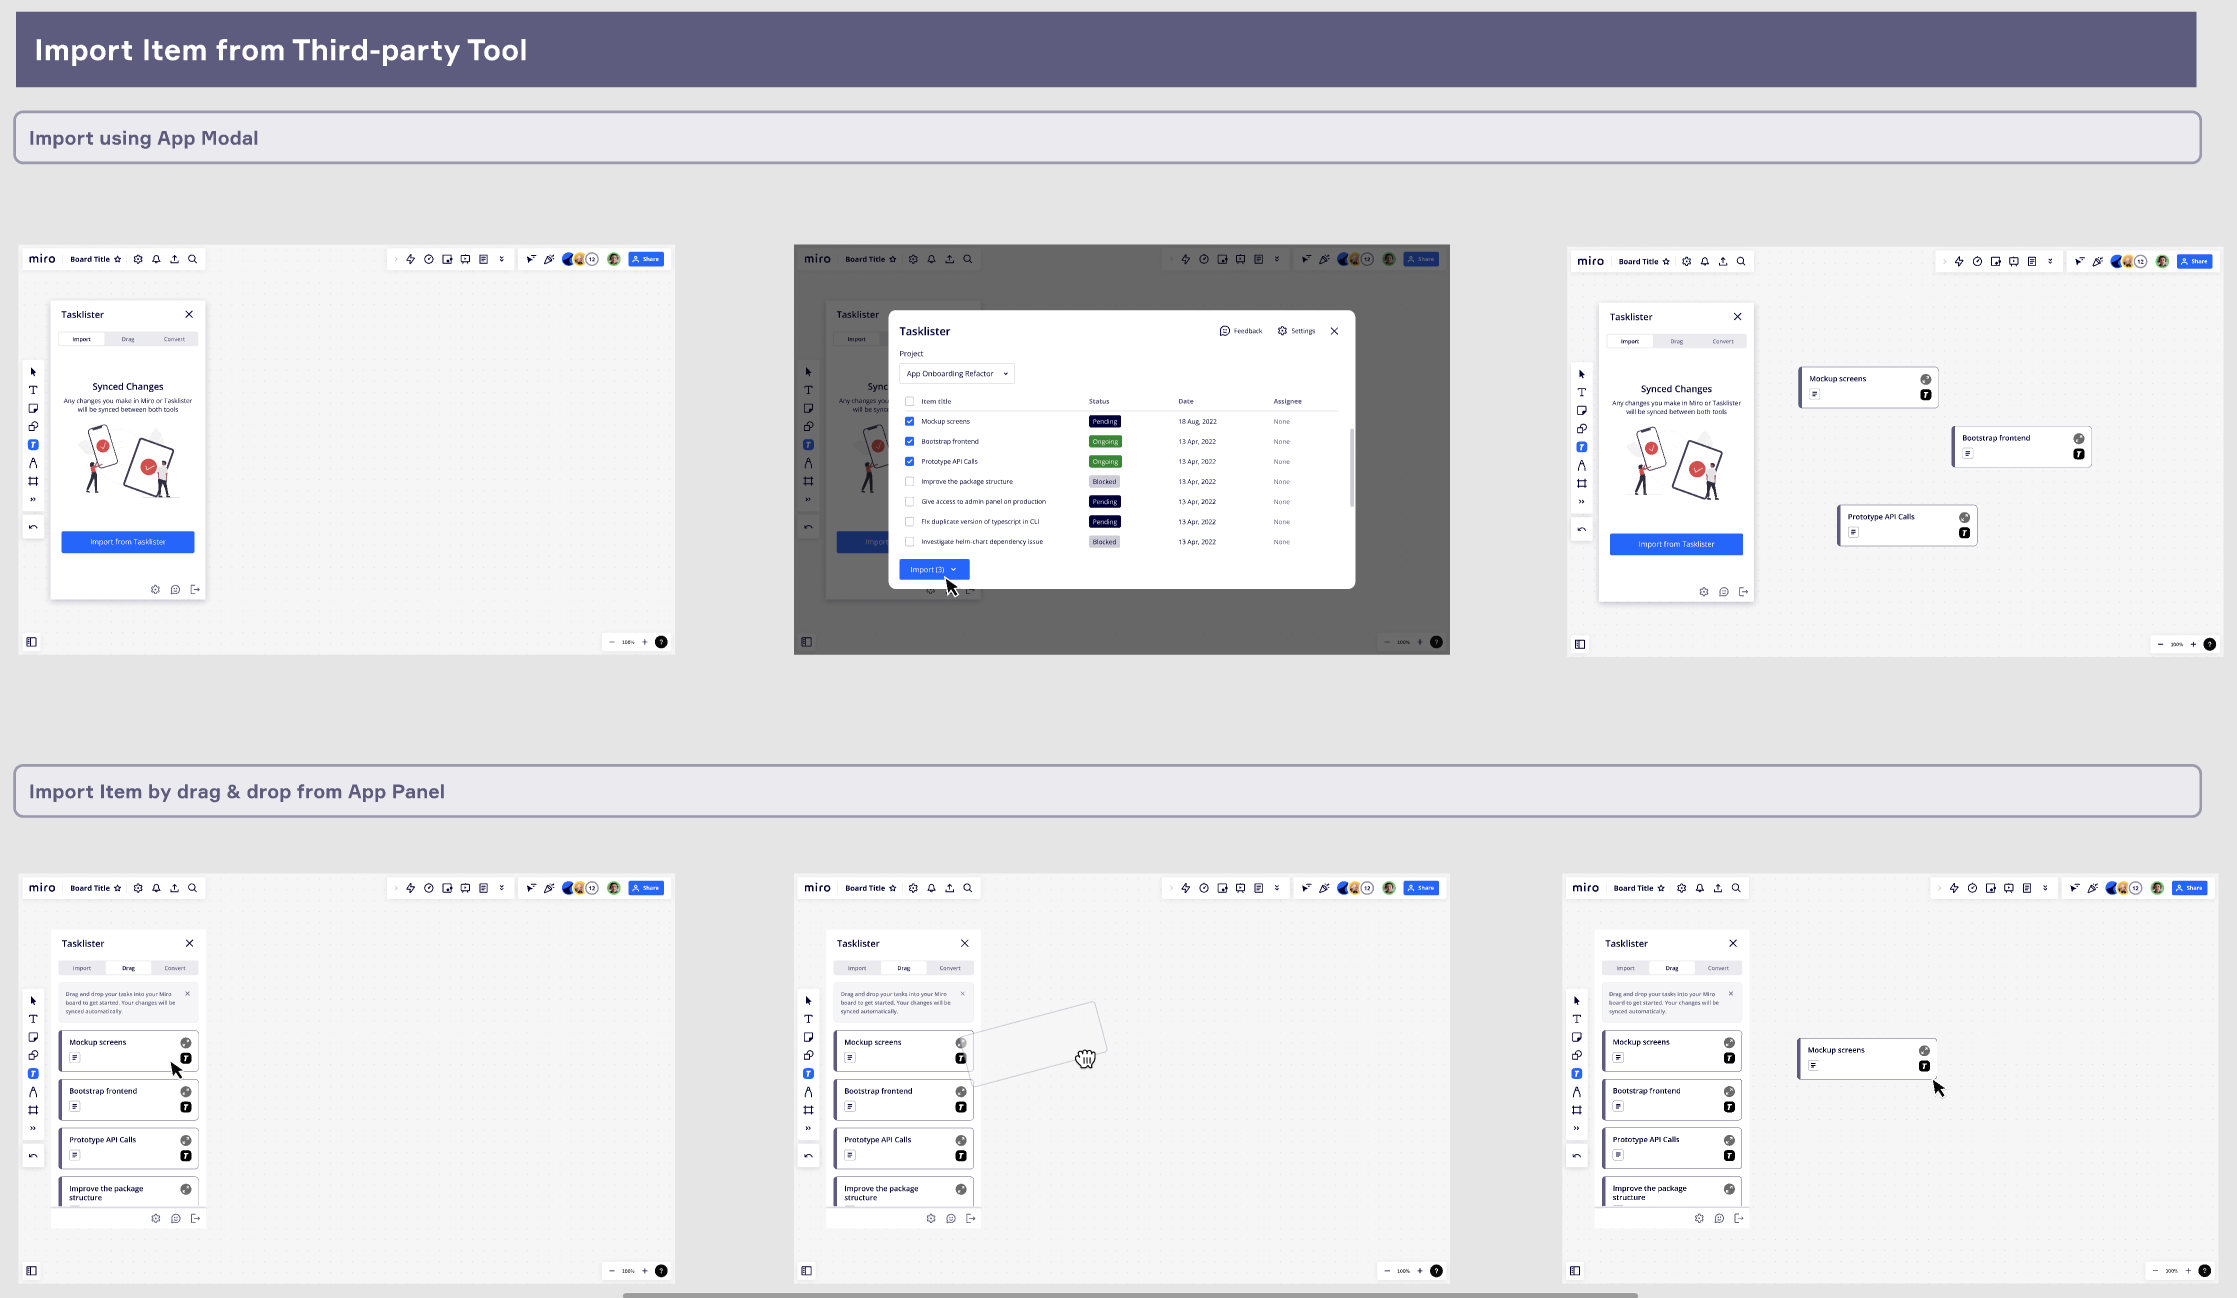The image size is (2237, 1298).
Task: Click the horizontal scrollbar at bottom of board
Action: click(1129, 1295)
